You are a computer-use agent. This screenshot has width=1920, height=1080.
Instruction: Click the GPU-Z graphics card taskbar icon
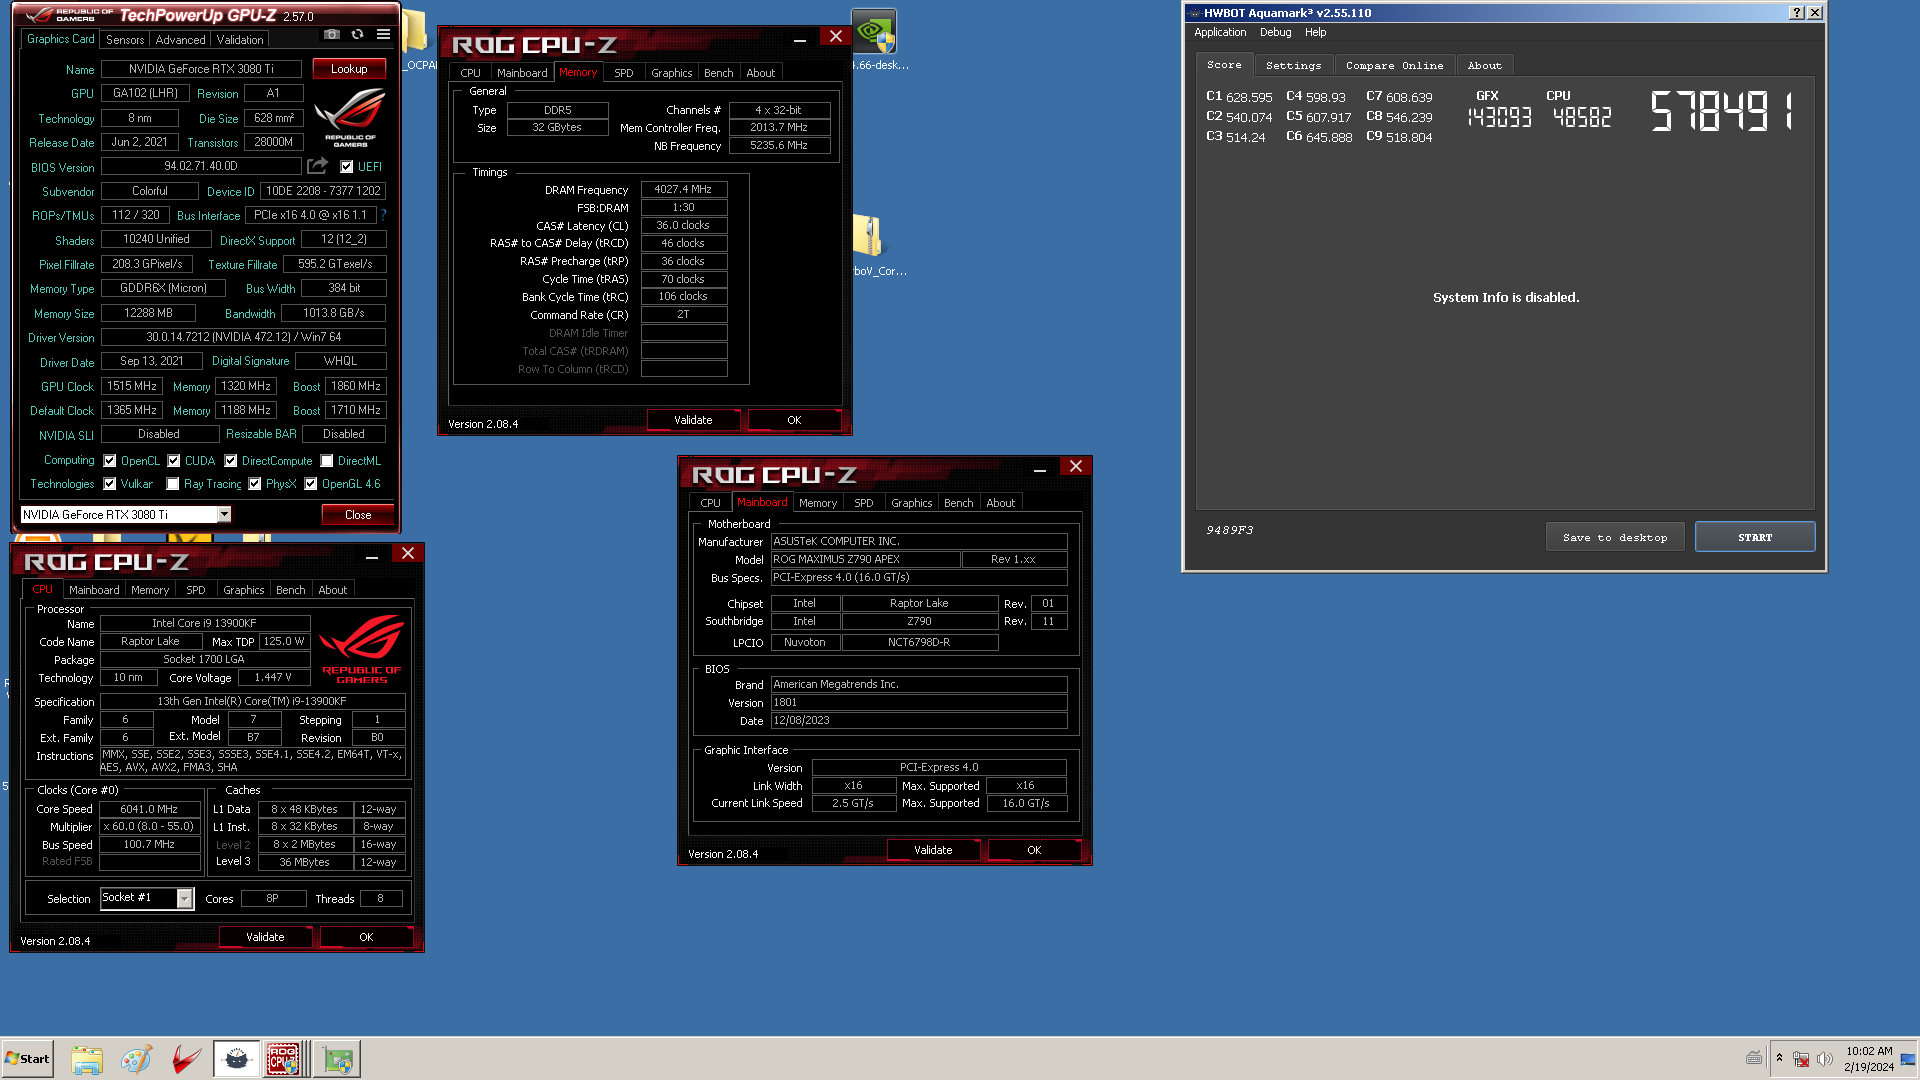tap(337, 1059)
